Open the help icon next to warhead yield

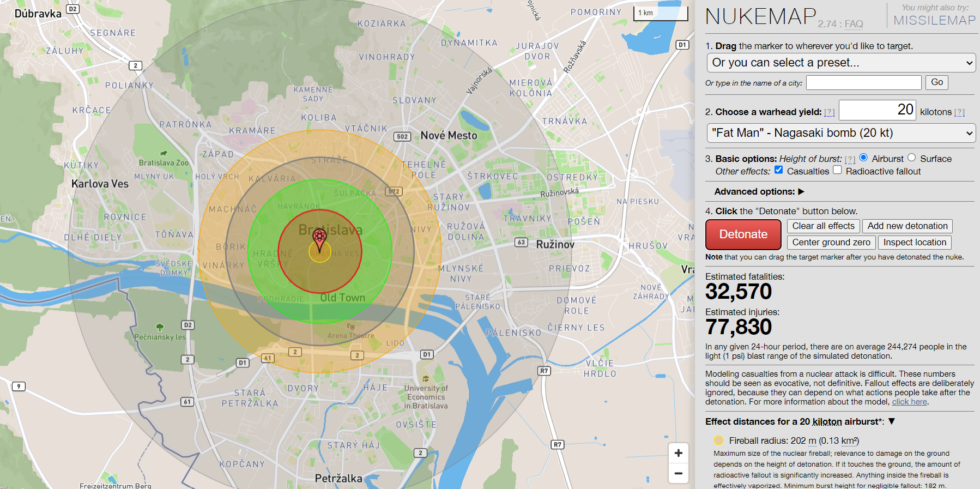(829, 112)
